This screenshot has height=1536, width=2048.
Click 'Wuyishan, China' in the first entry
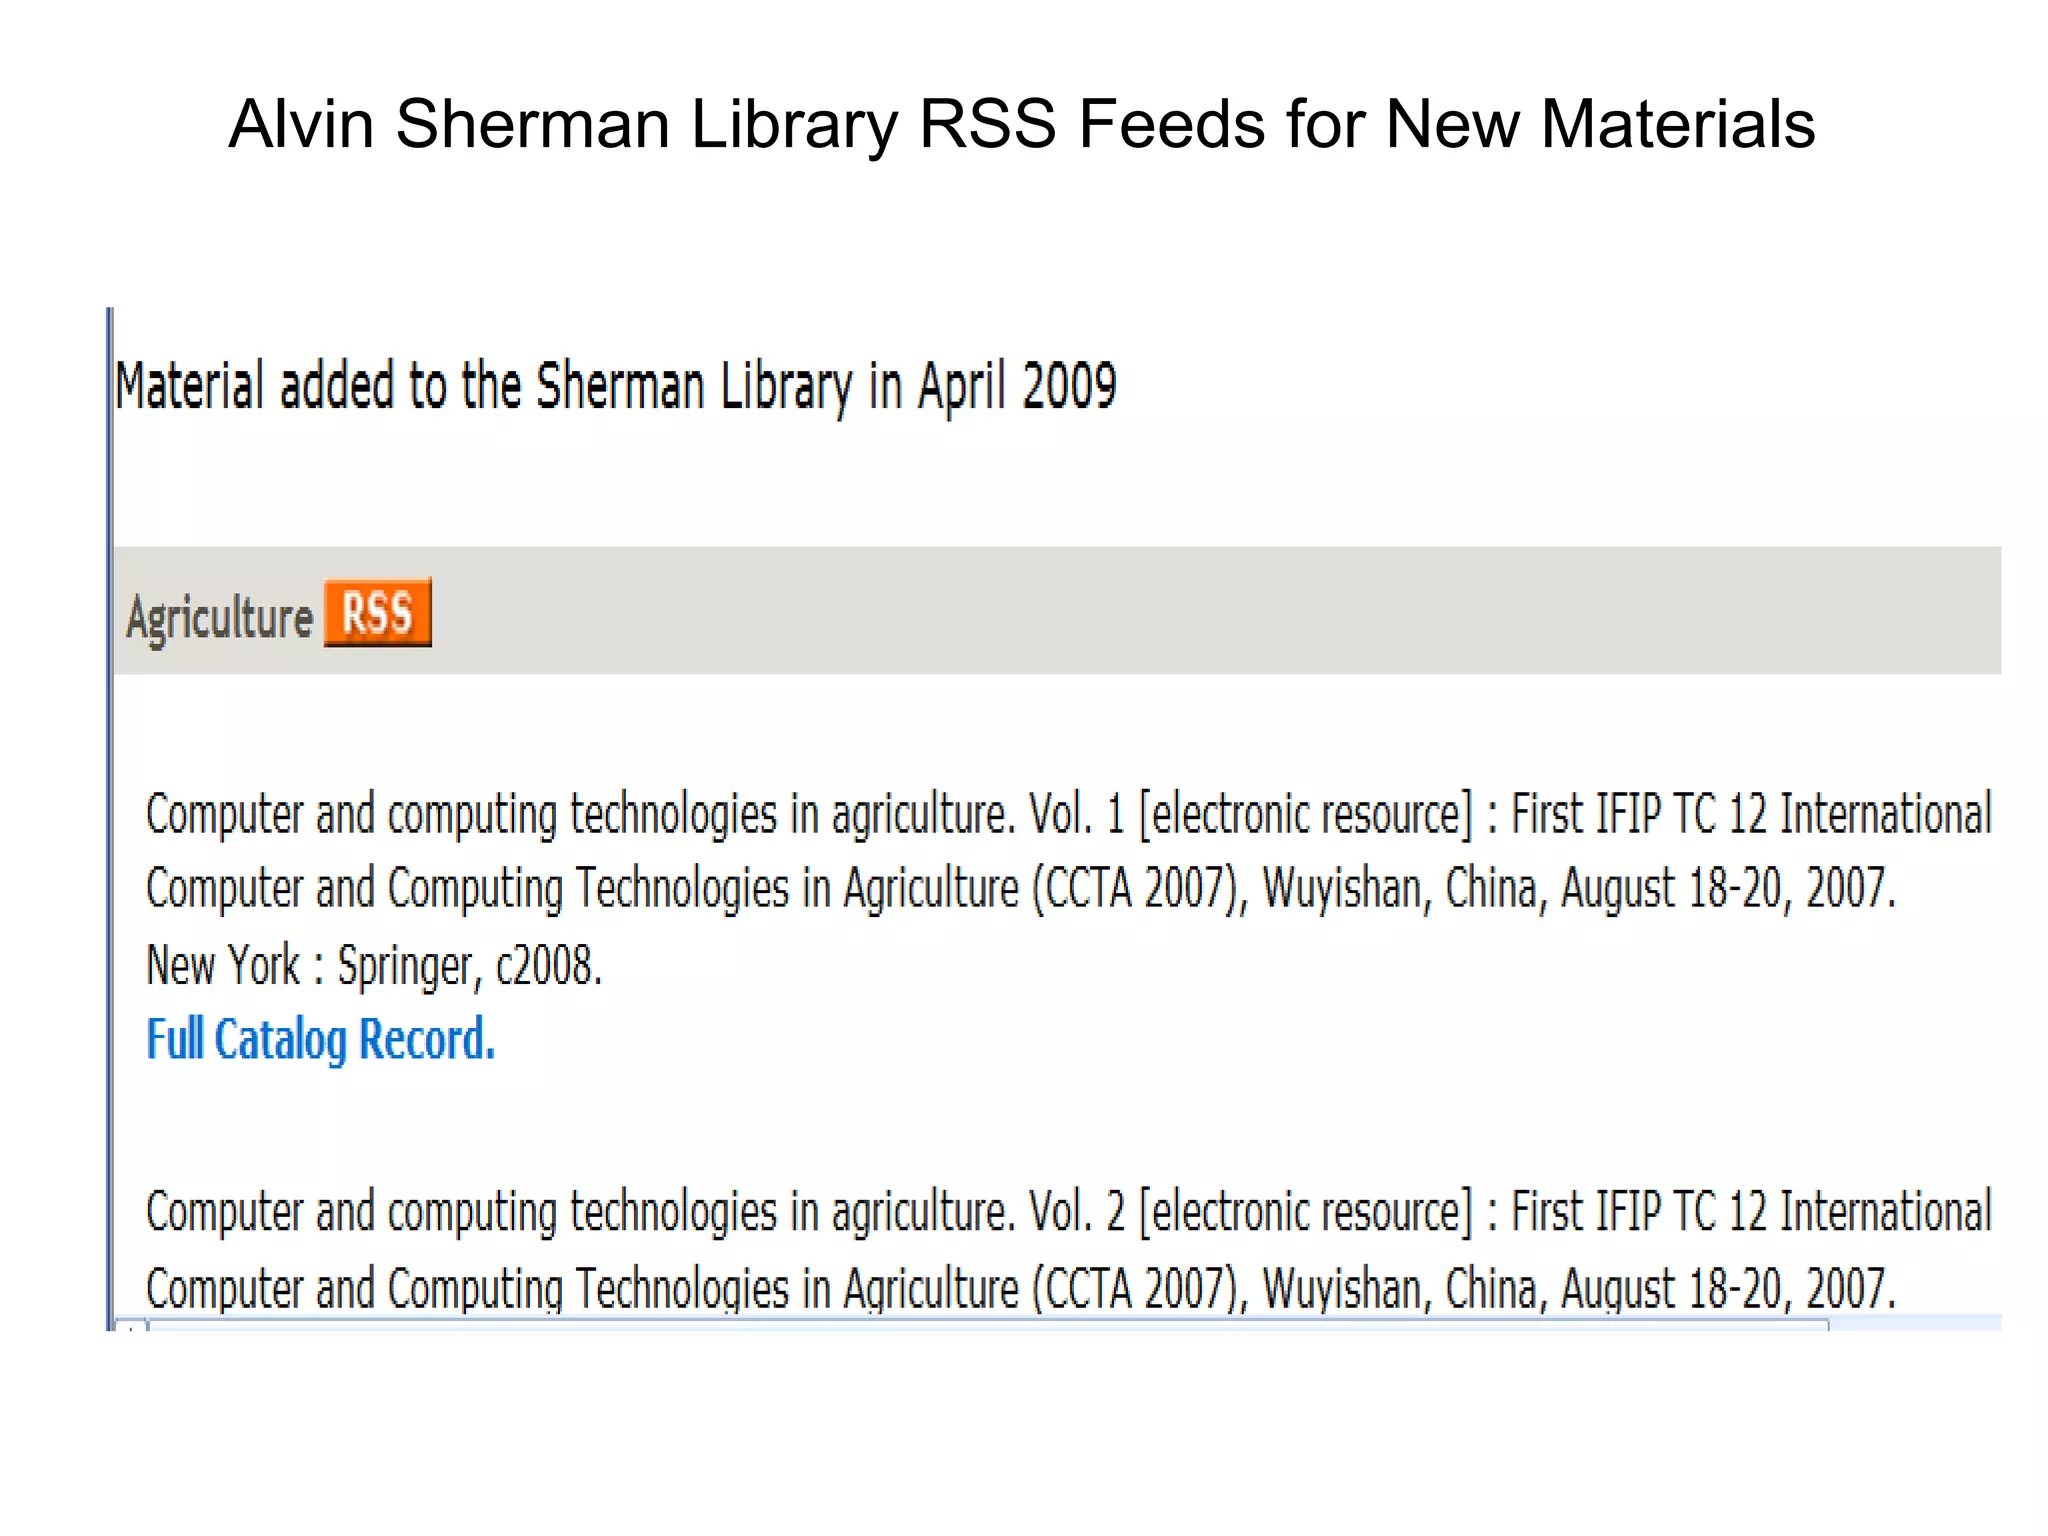[1400, 889]
